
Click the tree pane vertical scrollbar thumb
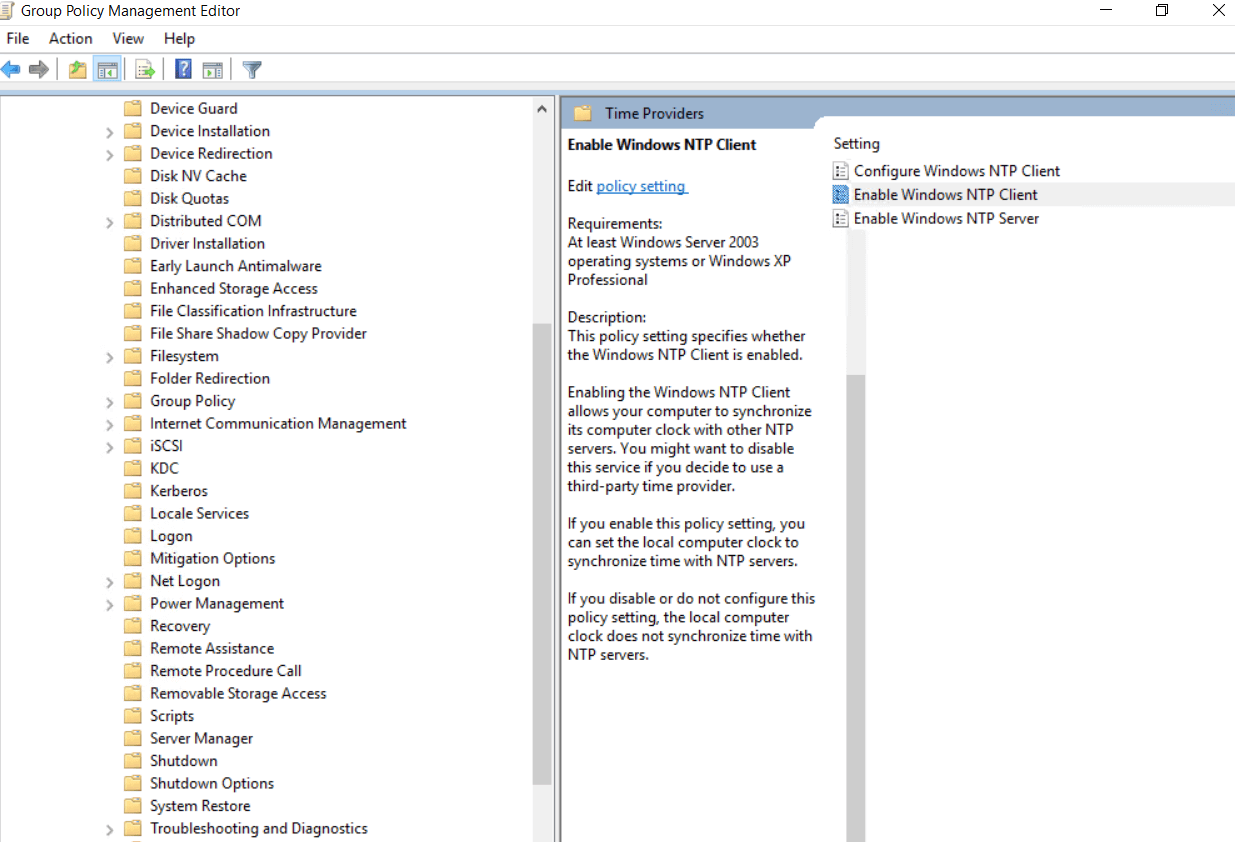coord(542,554)
